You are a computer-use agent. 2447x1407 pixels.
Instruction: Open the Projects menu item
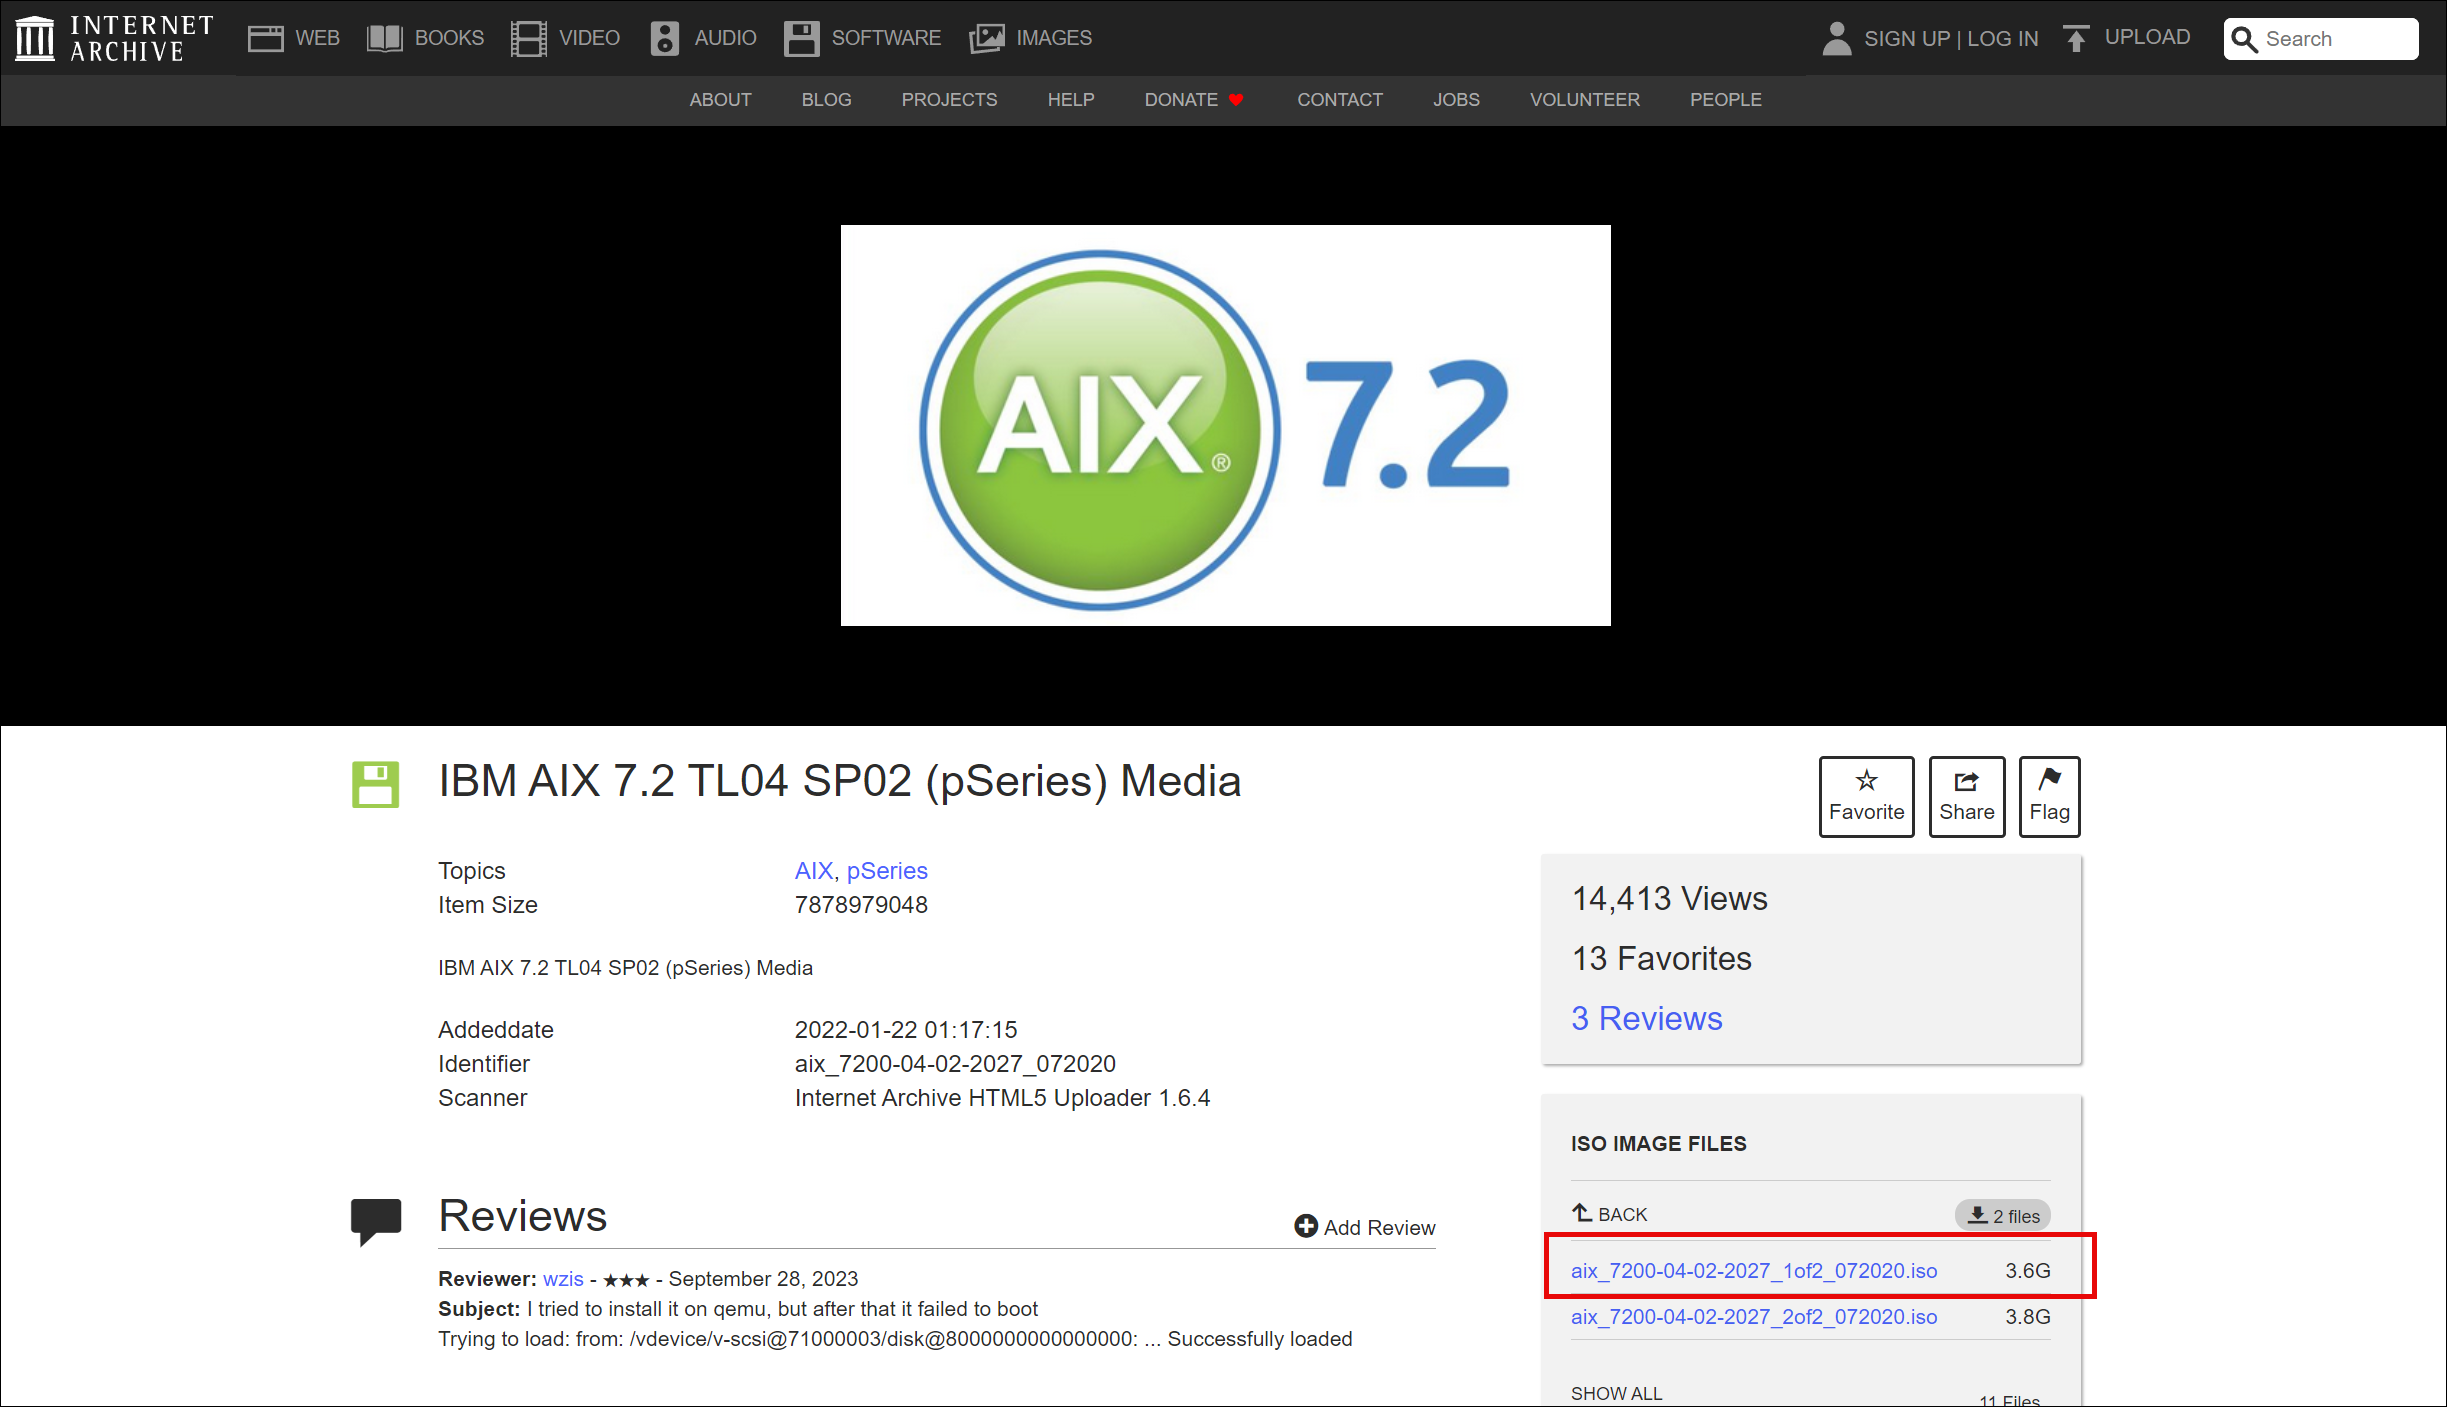[x=949, y=100]
